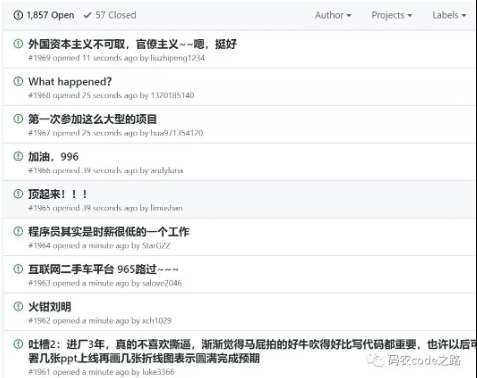Open issue "第一次参加这么大型的项目"

(x=92, y=119)
